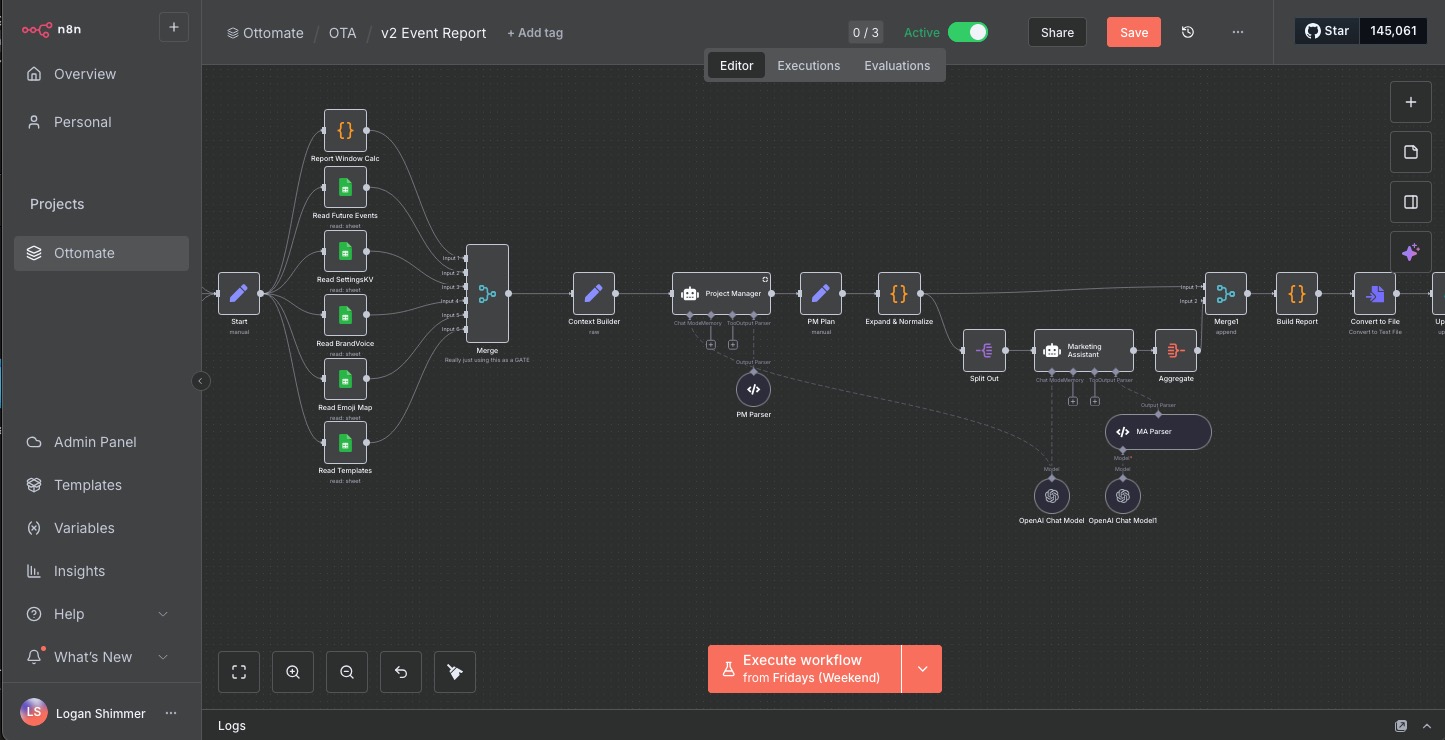
Task: Select the MA Parser code node
Action: (x=1156, y=431)
